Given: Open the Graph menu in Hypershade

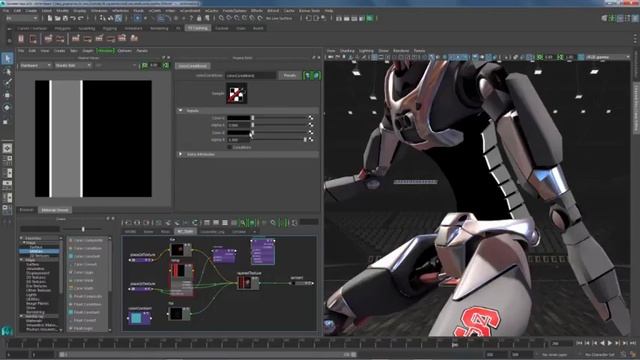Looking at the screenshot, I should [88, 51].
